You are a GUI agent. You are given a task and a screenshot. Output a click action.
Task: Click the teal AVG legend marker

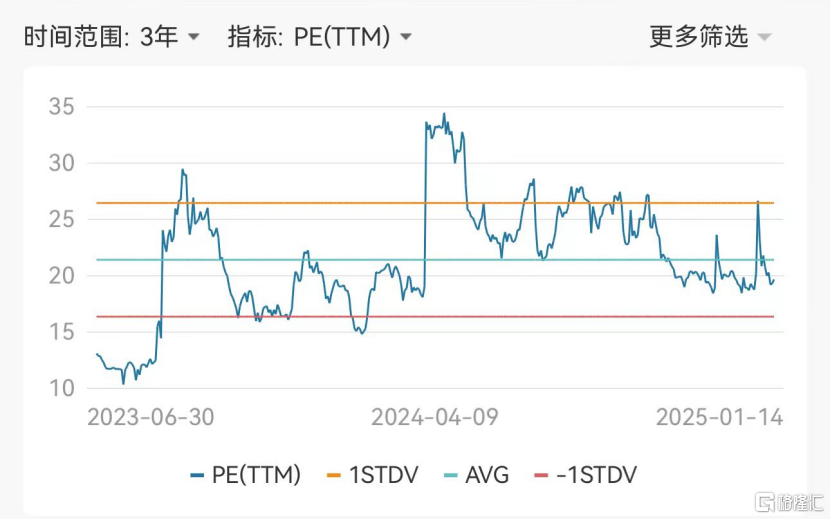pyautogui.click(x=450, y=475)
